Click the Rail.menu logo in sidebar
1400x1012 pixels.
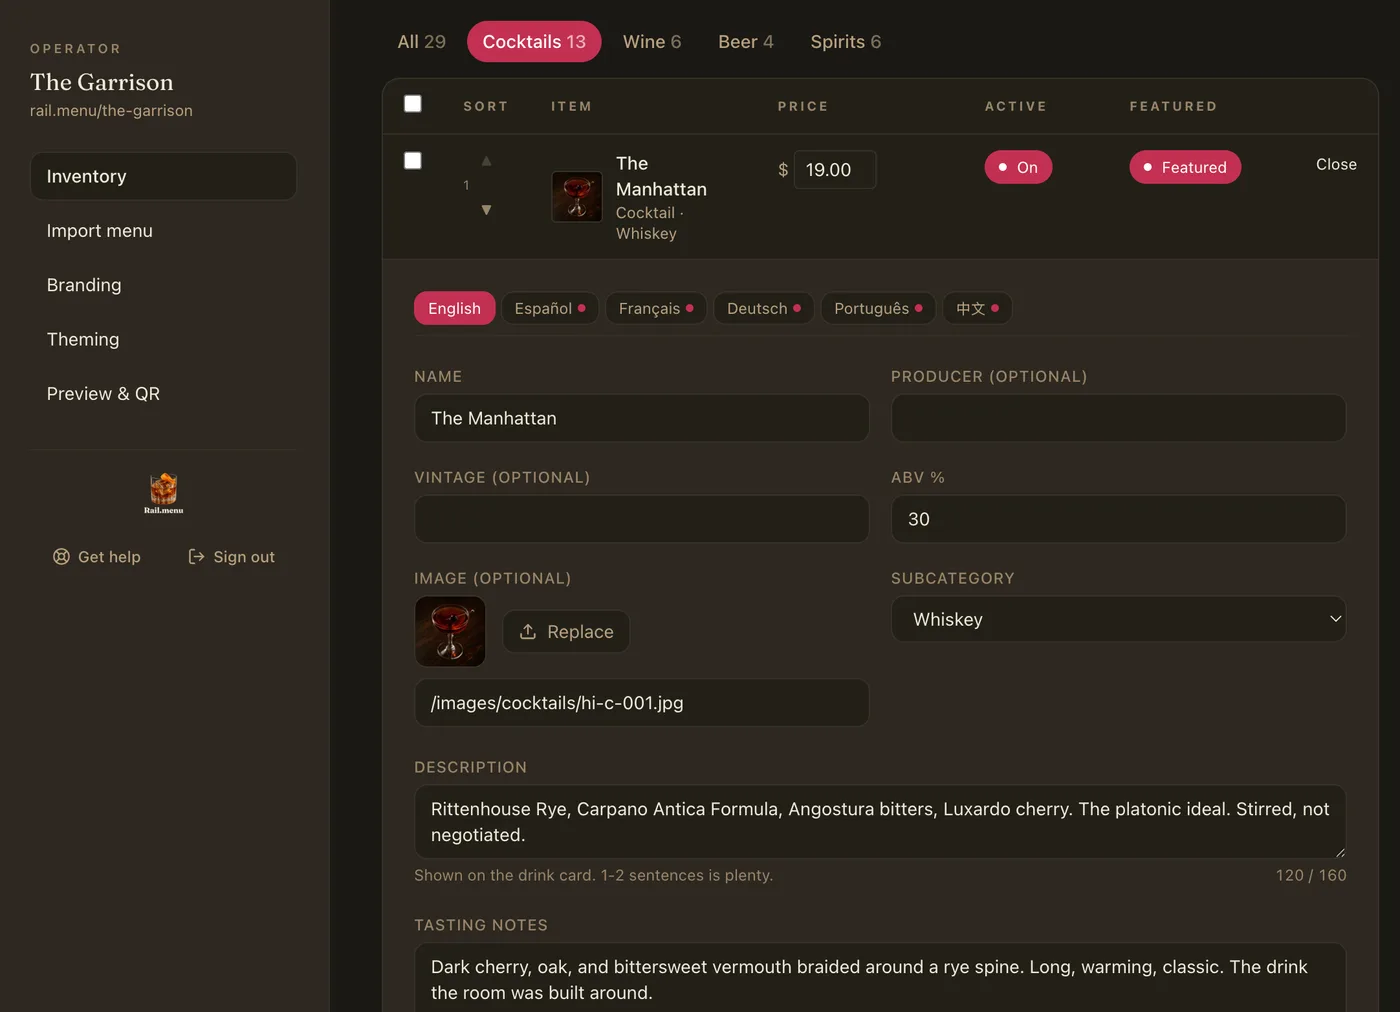tap(164, 493)
